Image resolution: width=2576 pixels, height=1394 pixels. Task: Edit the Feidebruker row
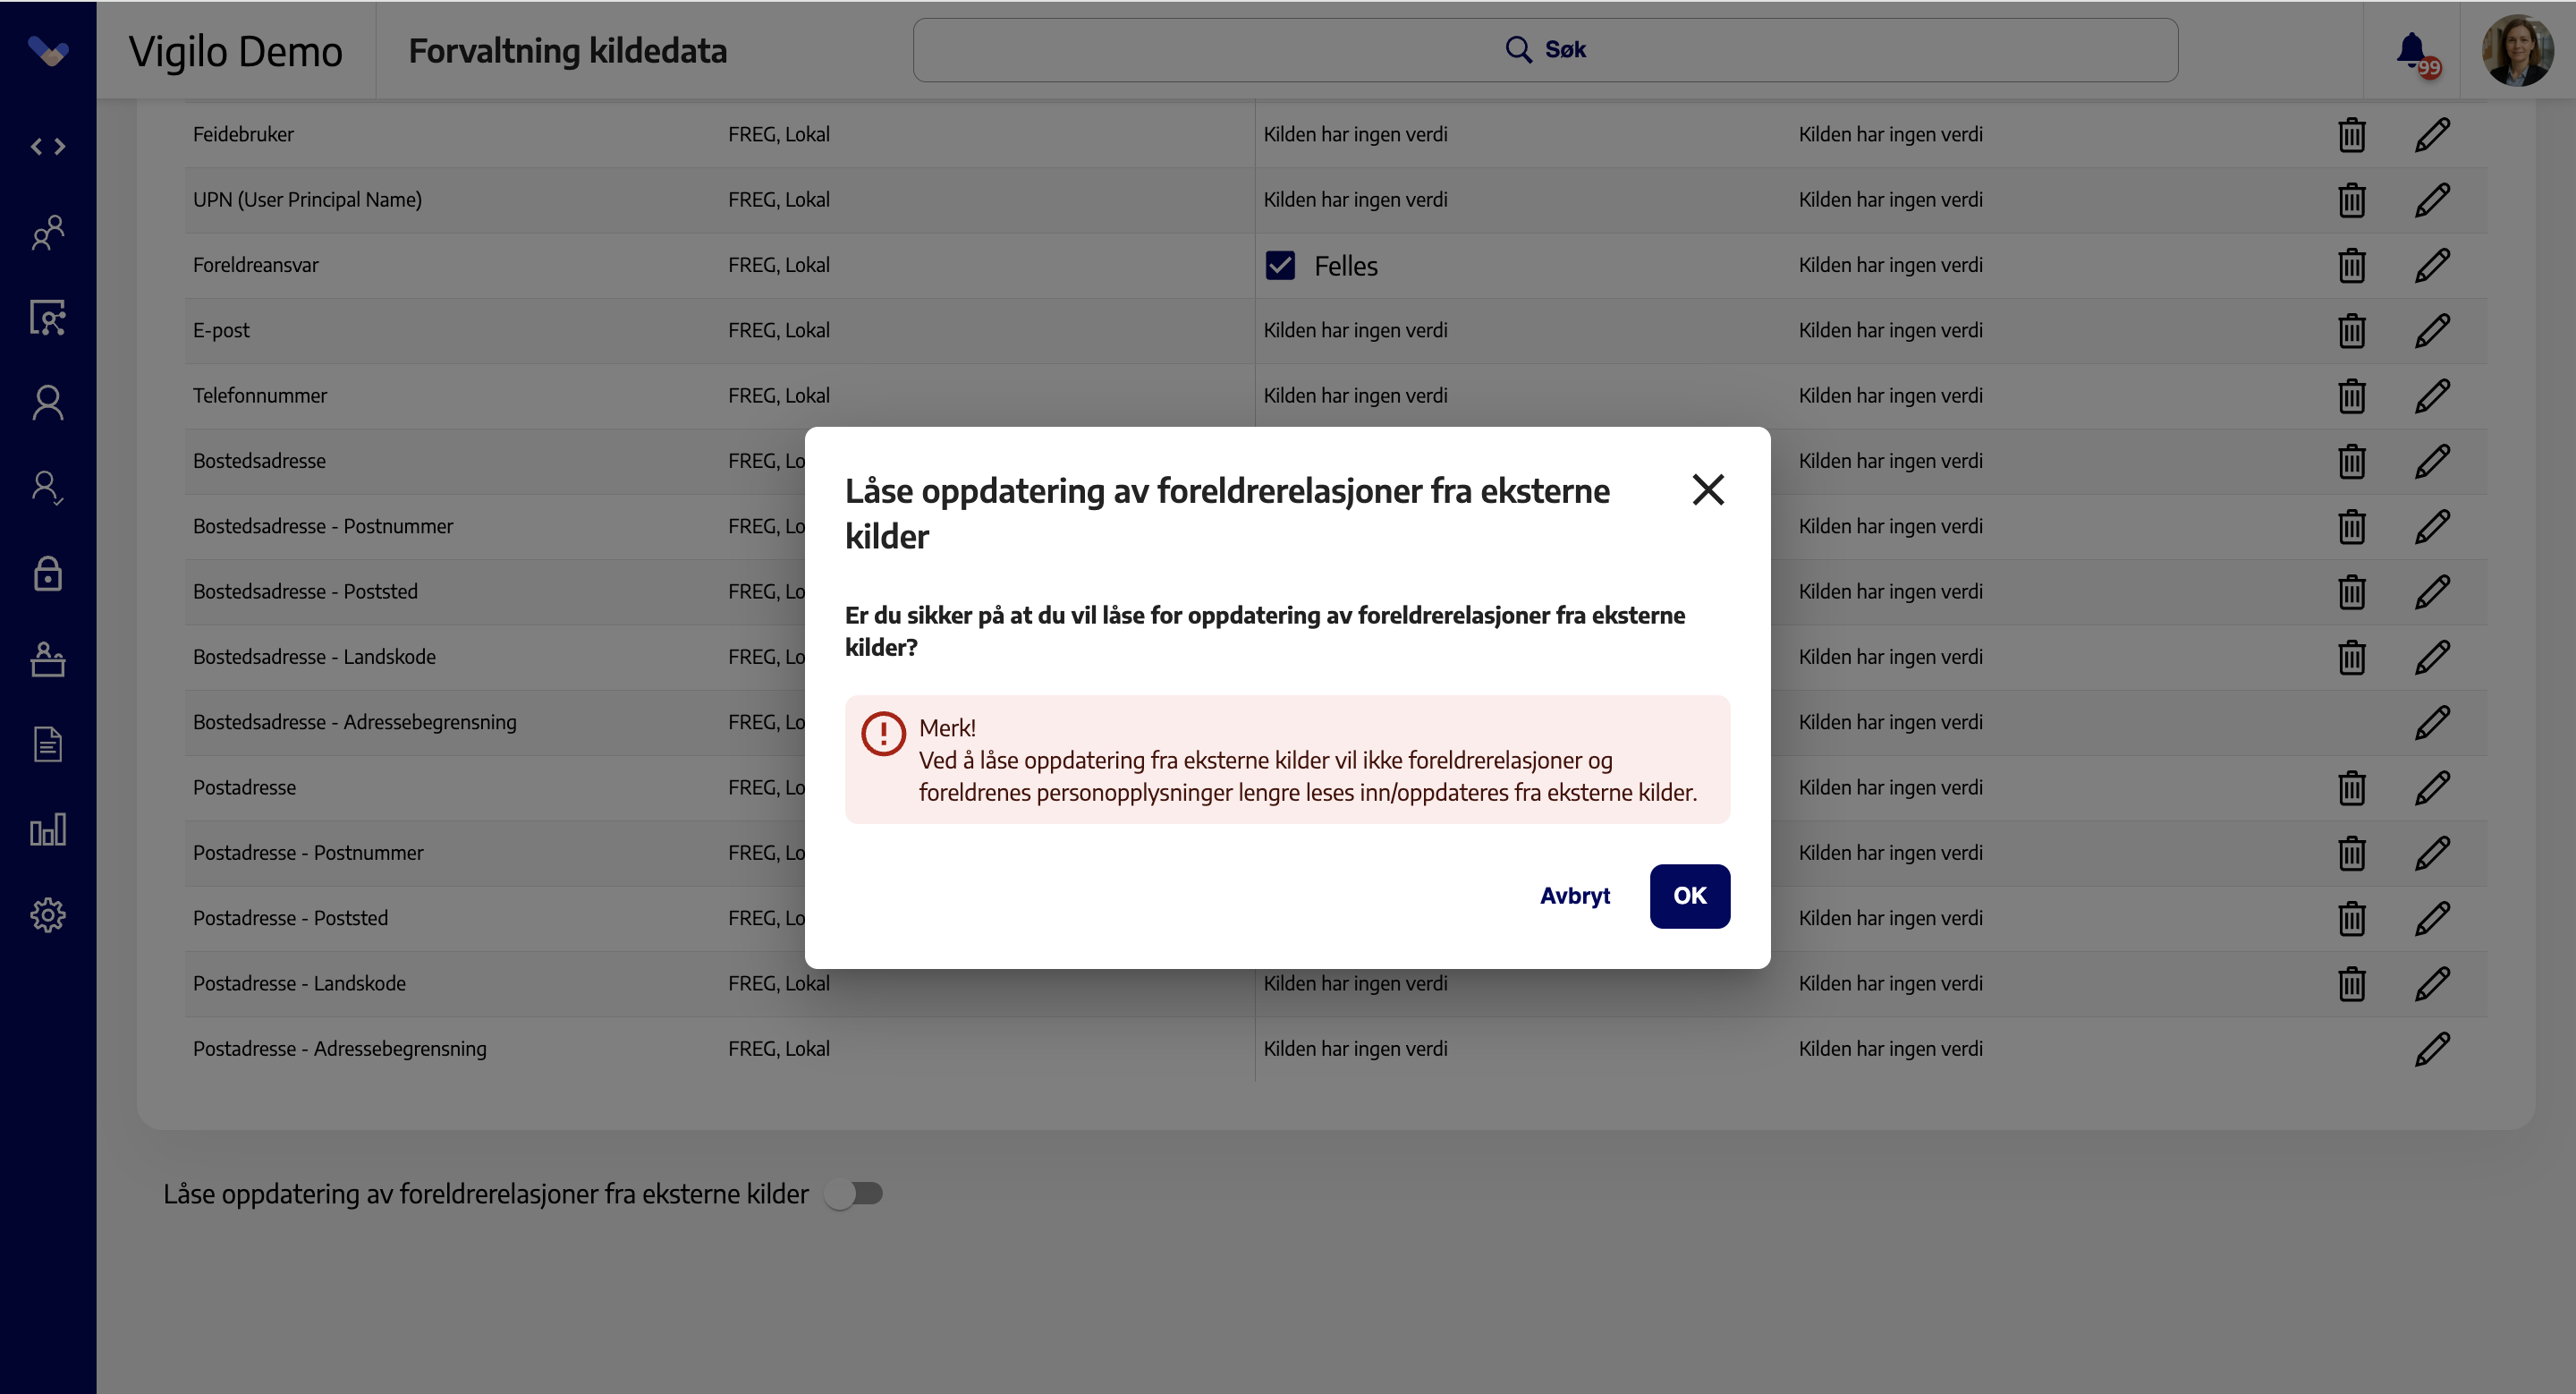(x=2432, y=135)
